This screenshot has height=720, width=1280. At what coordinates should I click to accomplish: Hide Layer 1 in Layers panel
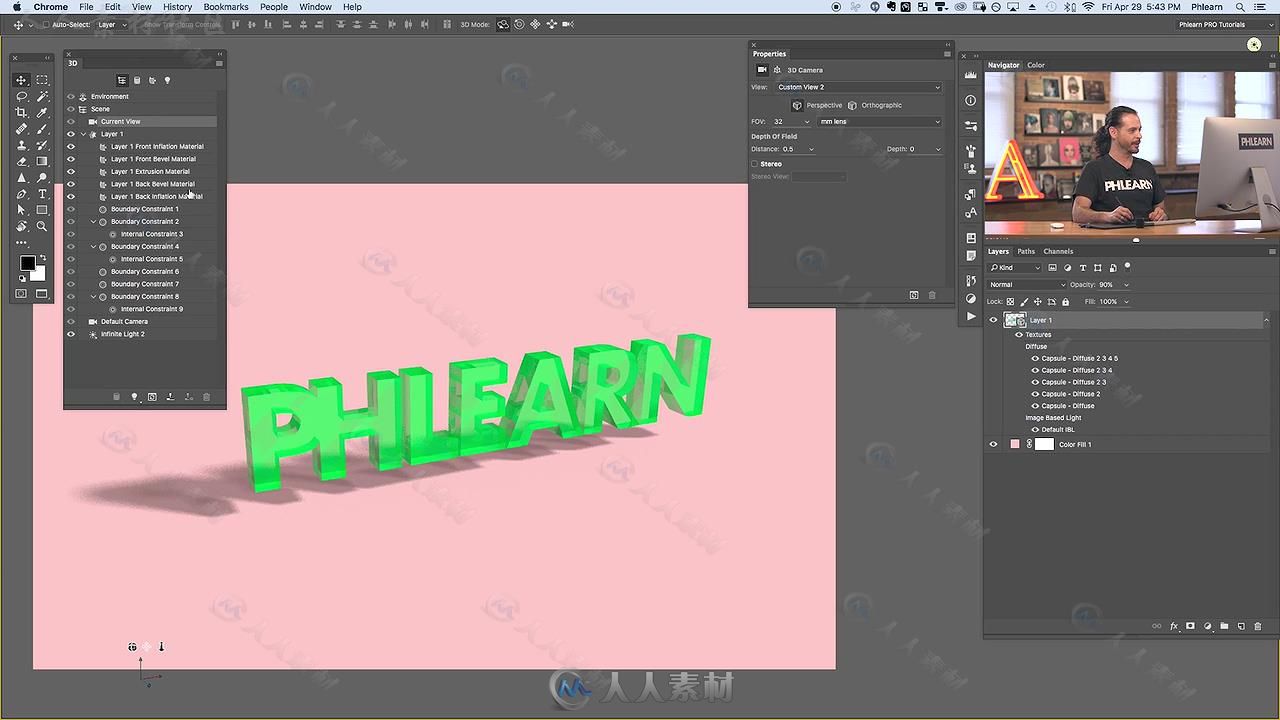993,320
